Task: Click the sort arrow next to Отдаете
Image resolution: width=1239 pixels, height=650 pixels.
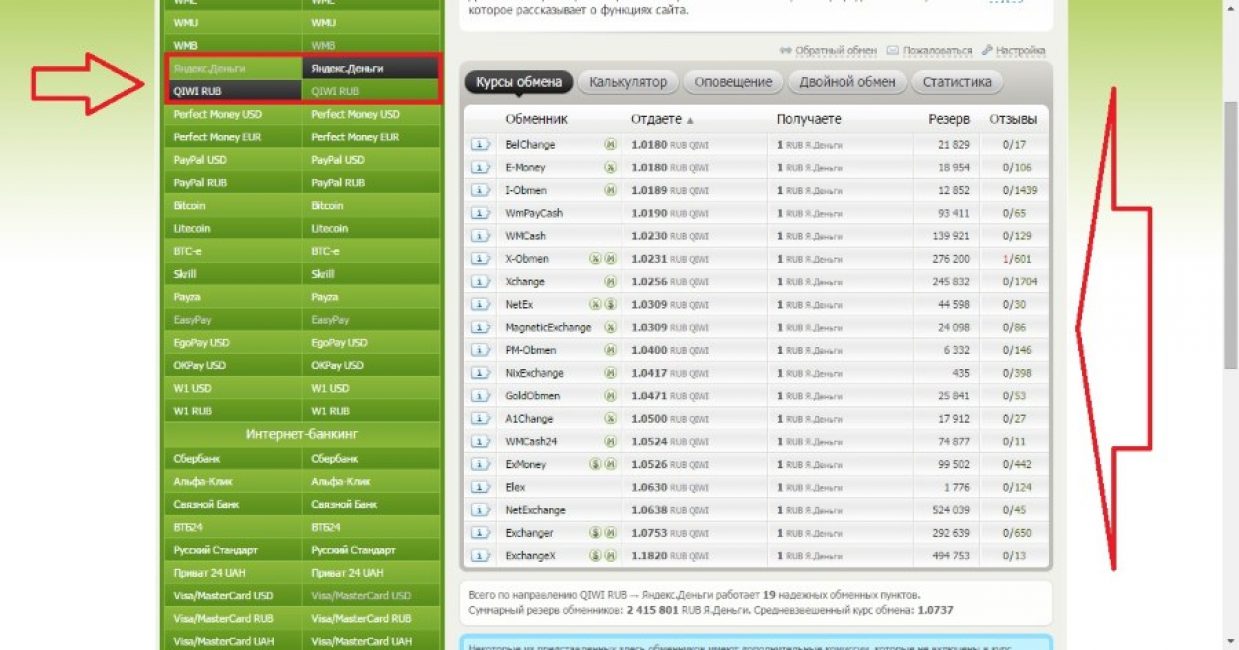Action: [689, 120]
